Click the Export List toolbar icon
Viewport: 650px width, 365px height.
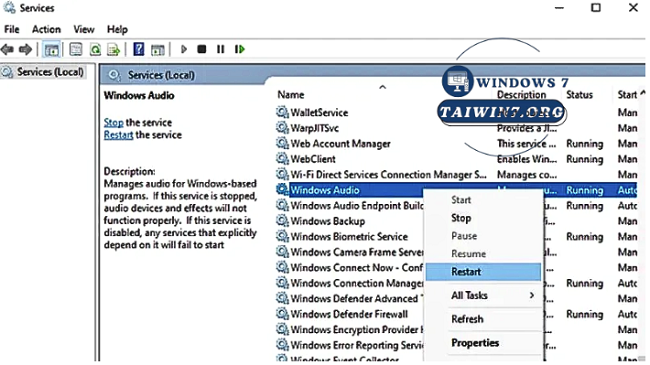tap(113, 49)
